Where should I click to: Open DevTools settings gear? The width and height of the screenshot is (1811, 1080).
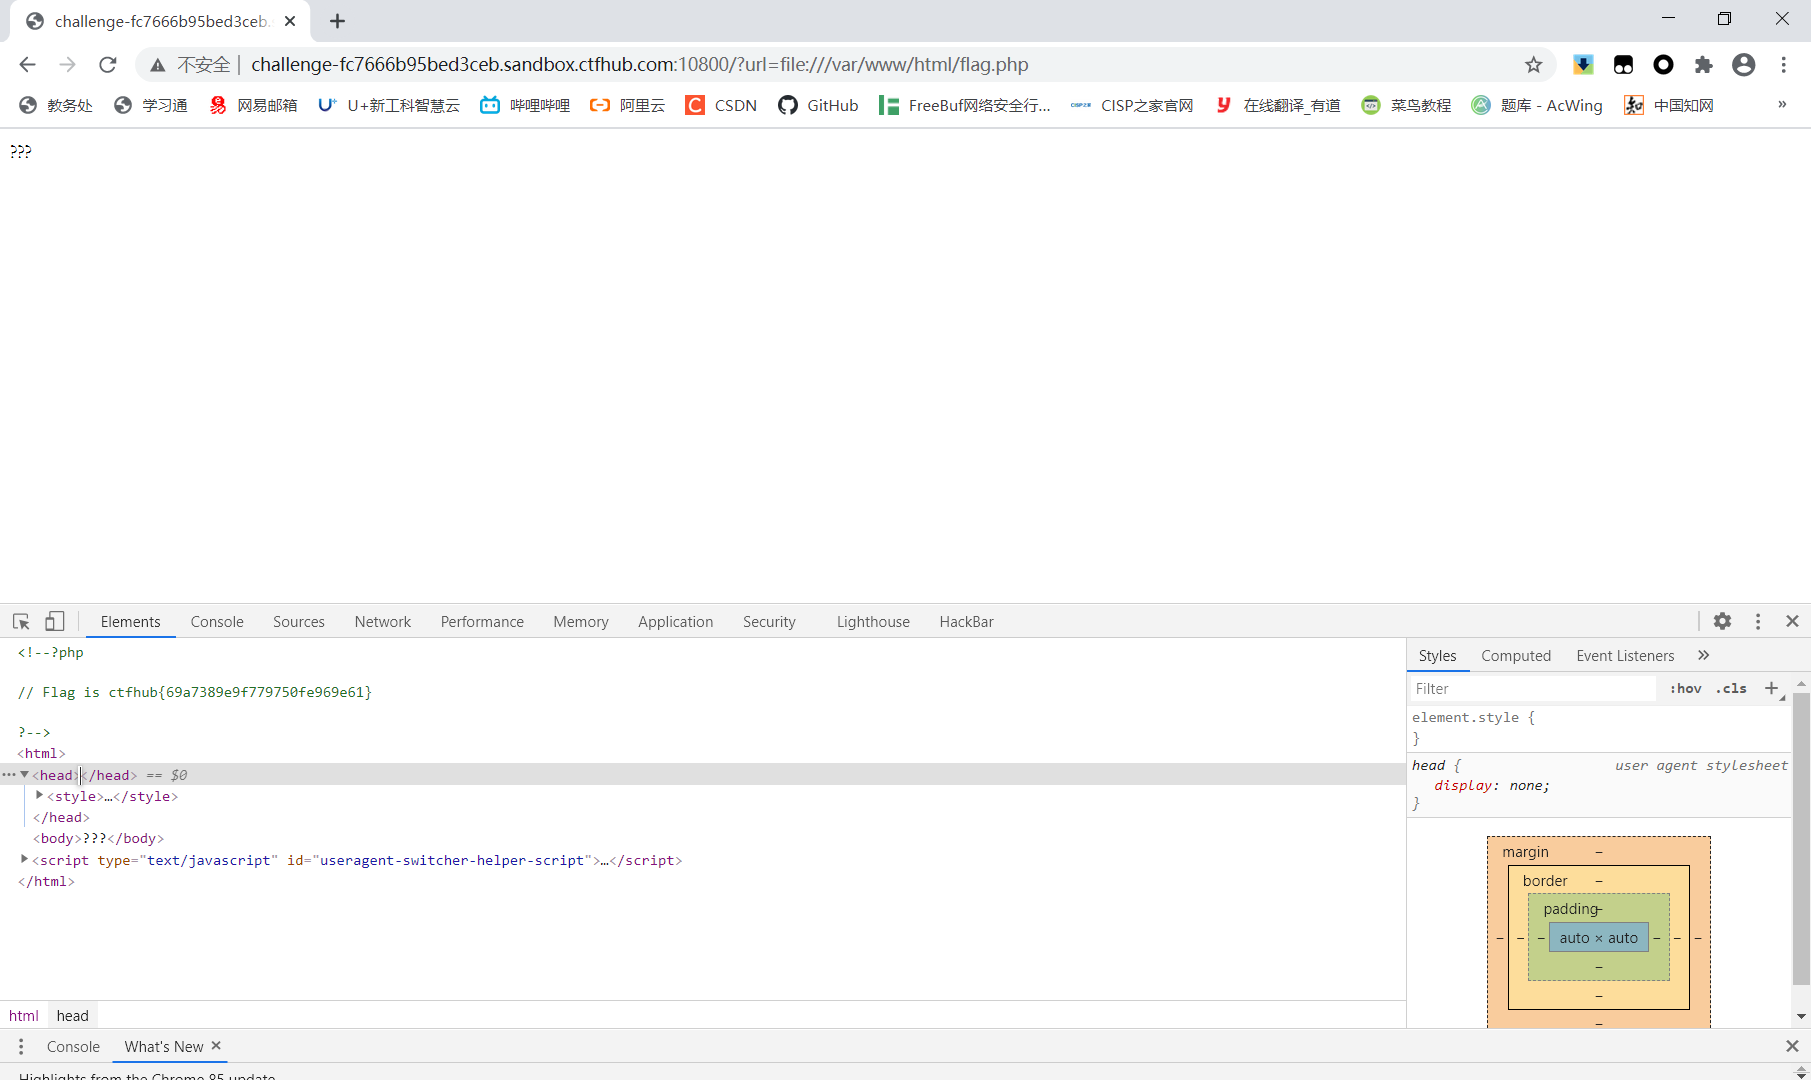[x=1722, y=621]
